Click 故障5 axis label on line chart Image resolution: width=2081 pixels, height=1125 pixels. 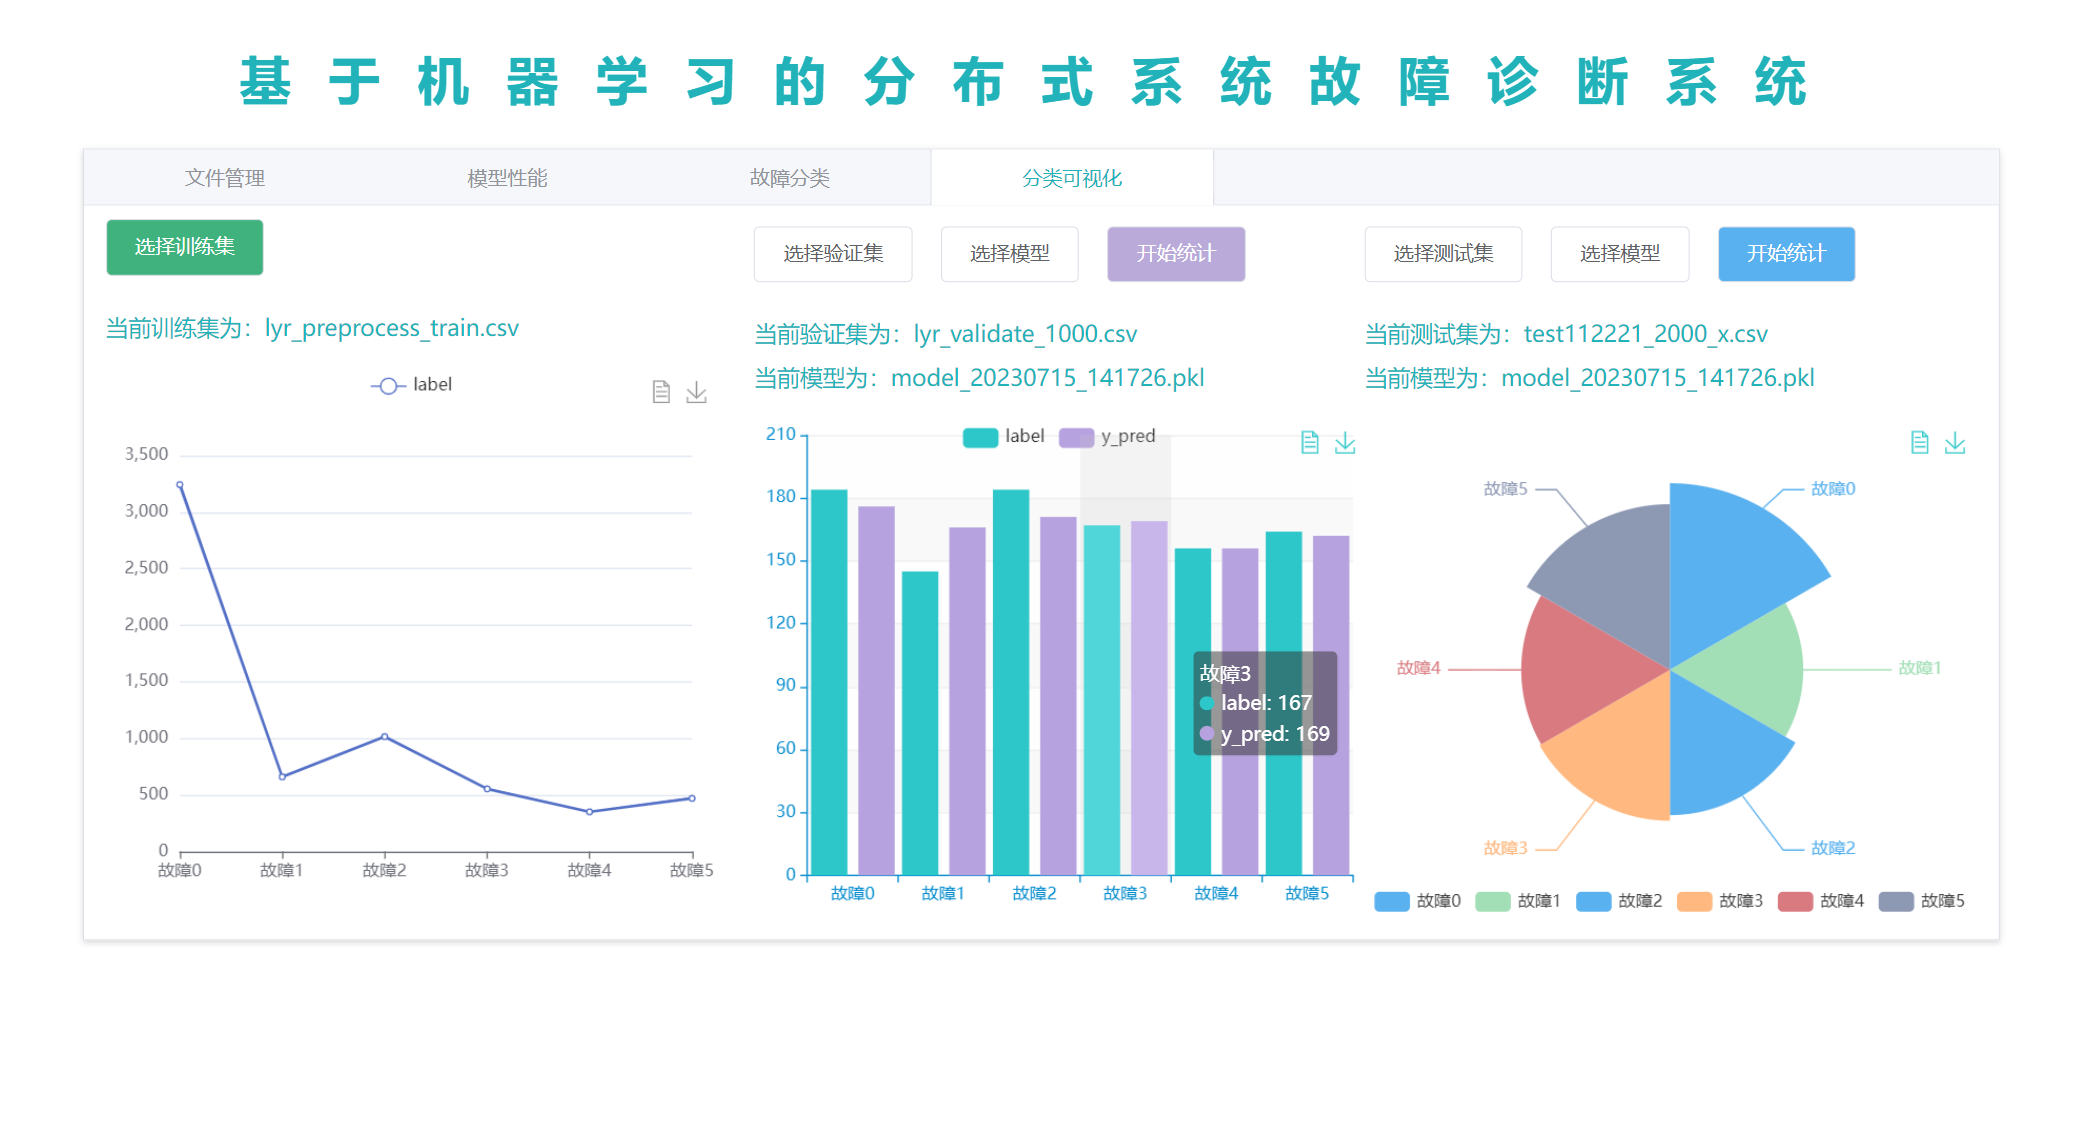pos(692,870)
